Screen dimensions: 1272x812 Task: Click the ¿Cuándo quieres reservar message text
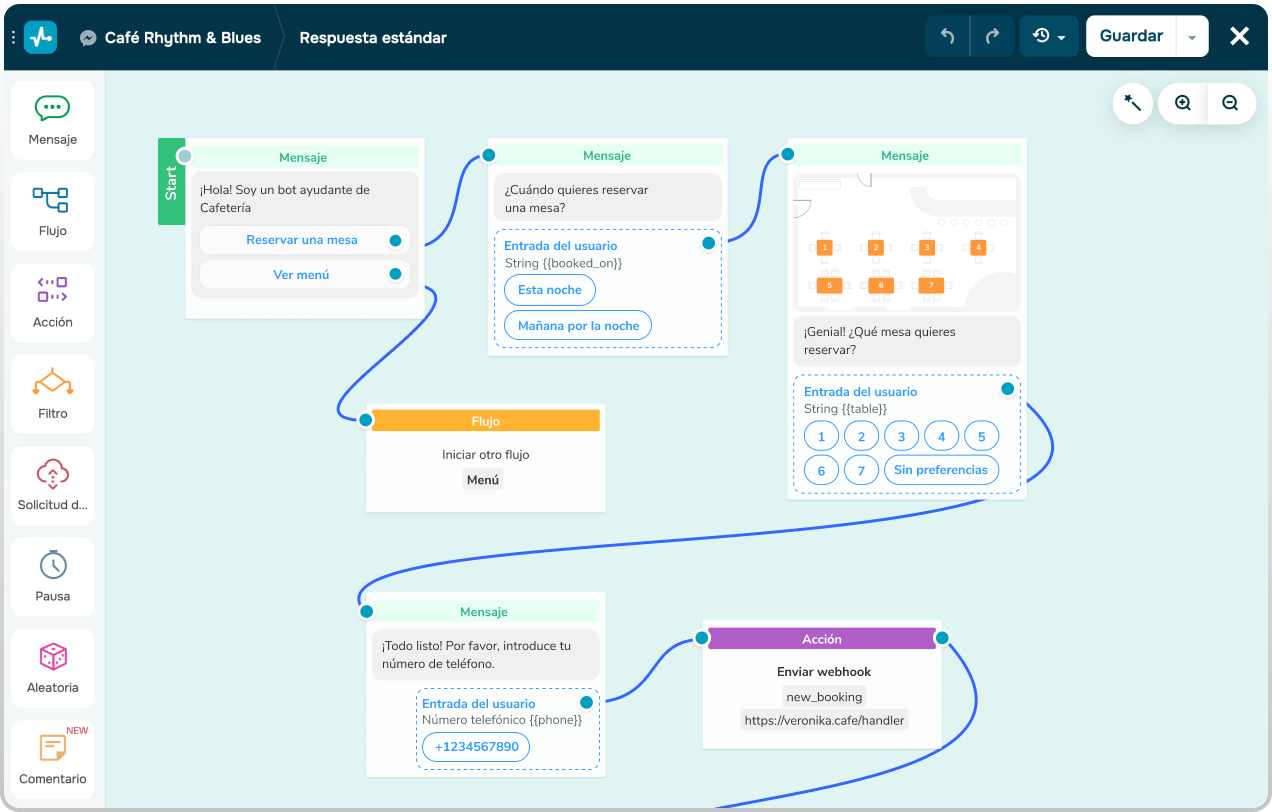click(x=577, y=198)
